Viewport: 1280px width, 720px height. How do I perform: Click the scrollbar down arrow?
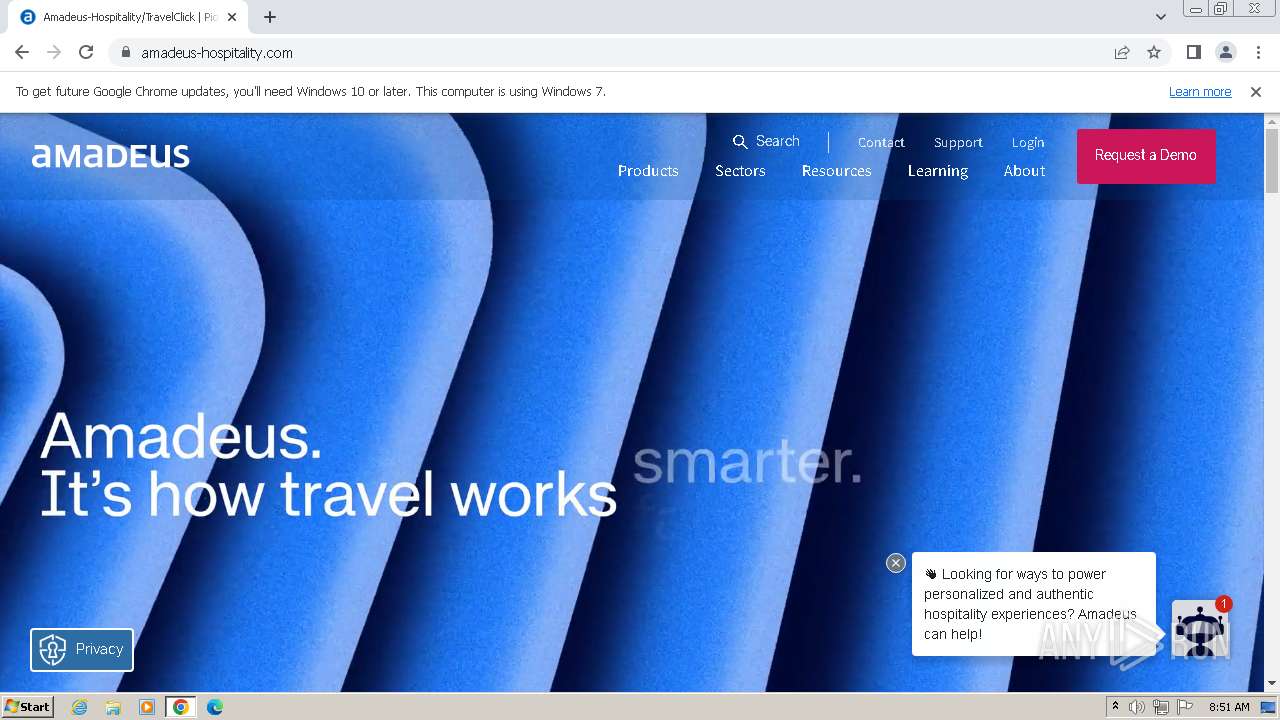click(1272, 683)
